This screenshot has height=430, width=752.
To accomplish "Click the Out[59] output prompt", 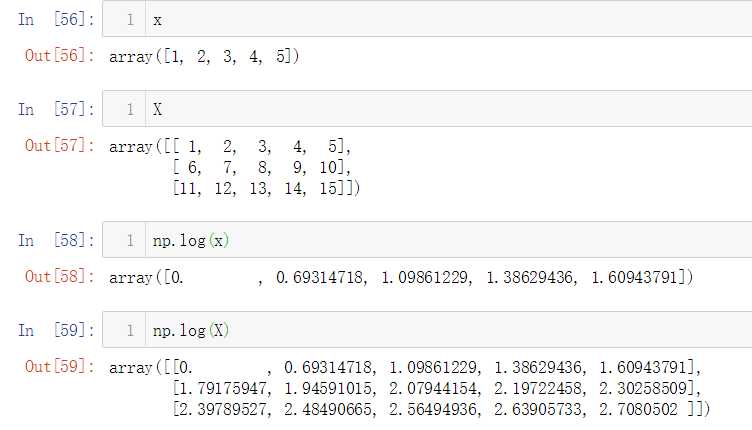I will pos(60,367).
